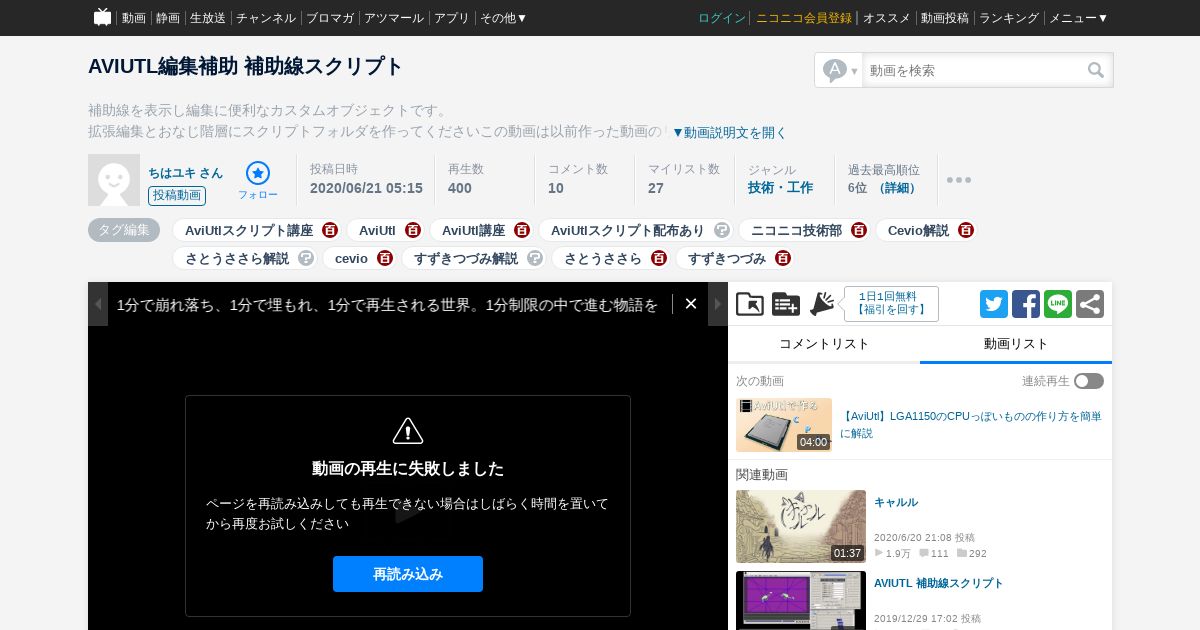Open the 動画投稿 link
The width and height of the screenshot is (1200, 630).
pyautogui.click(x=945, y=18)
